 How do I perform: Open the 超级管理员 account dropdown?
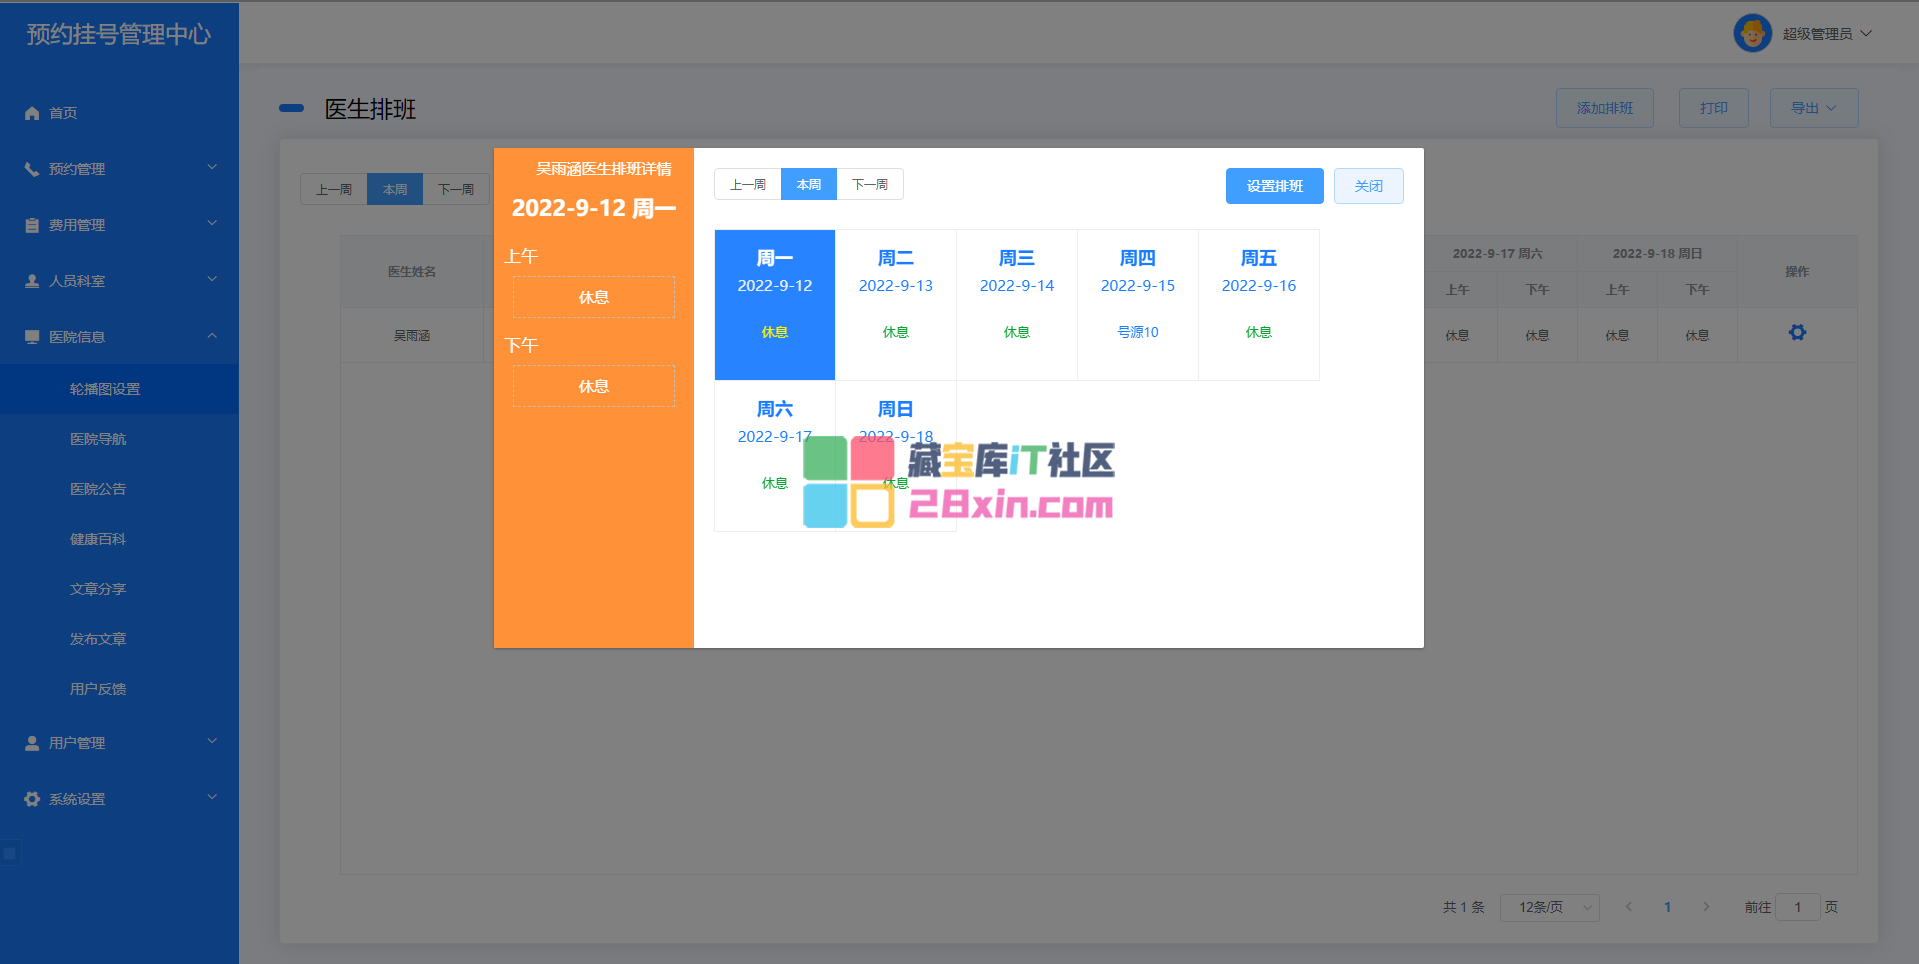[1827, 34]
